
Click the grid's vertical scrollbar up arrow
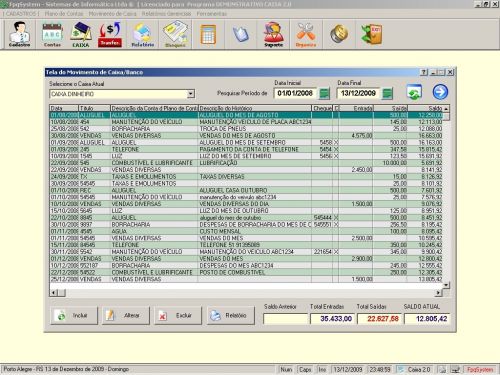tap(446, 109)
